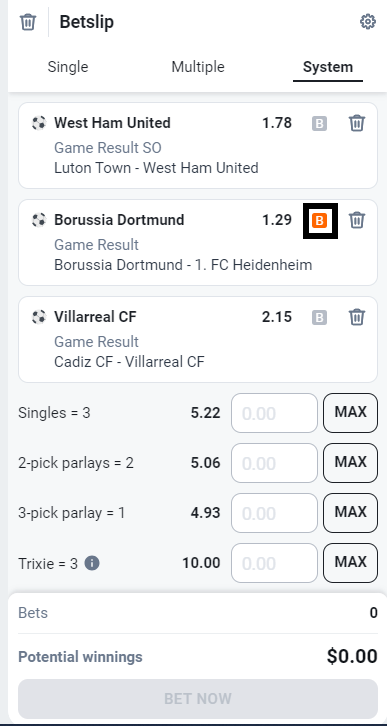Click soccer ball icon beside West Ham United
Image resolution: width=387 pixels, height=726 pixels.
point(39,123)
